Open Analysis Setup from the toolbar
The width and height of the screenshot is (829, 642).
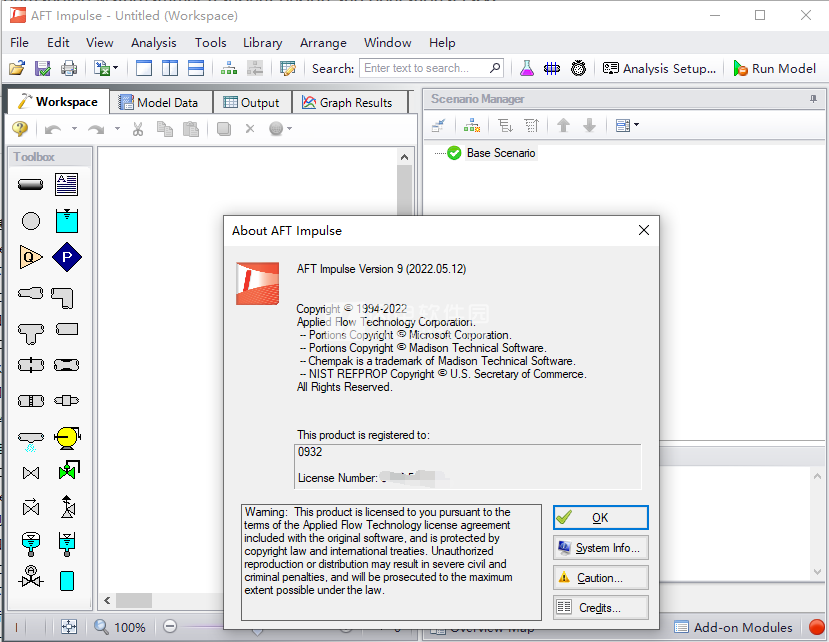coord(659,68)
